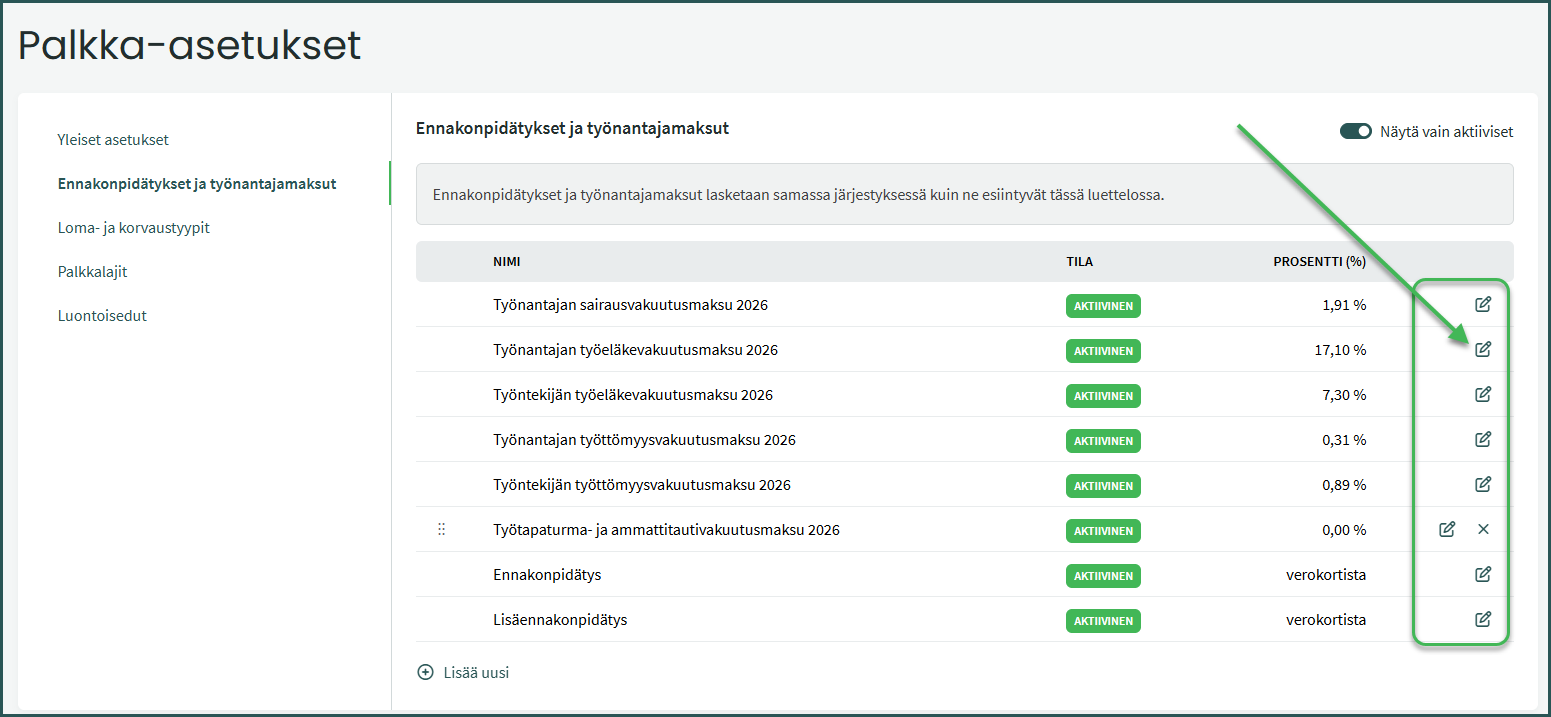
Task: Go to Palkkalajit settings
Action: pyautogui.click(x=92, y=272)
